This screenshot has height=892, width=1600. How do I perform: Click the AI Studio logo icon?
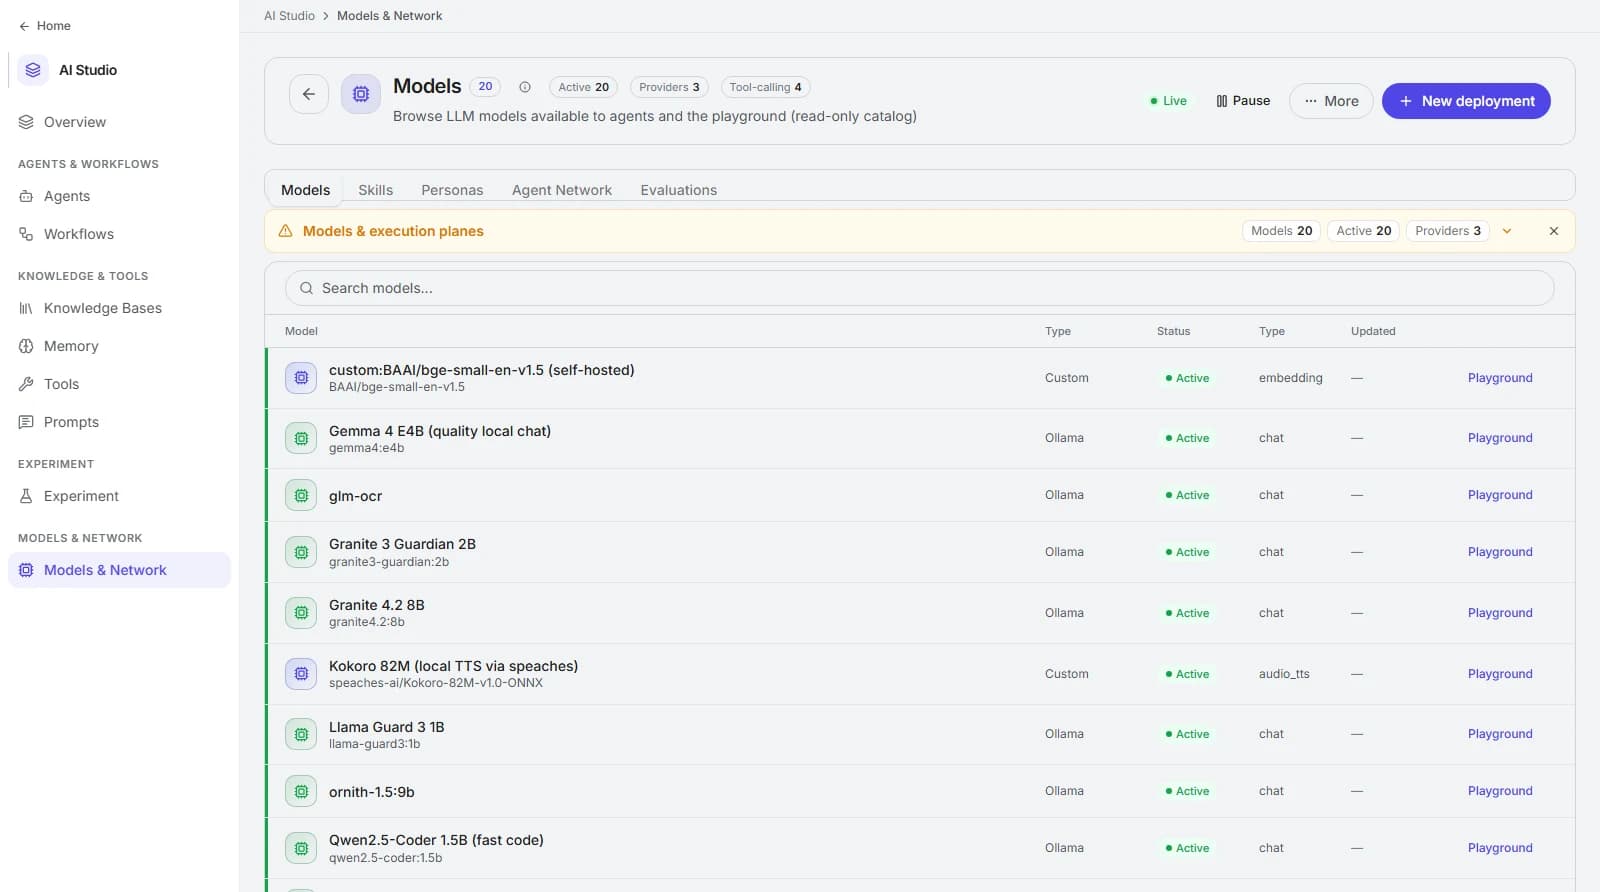pos(33,70)
